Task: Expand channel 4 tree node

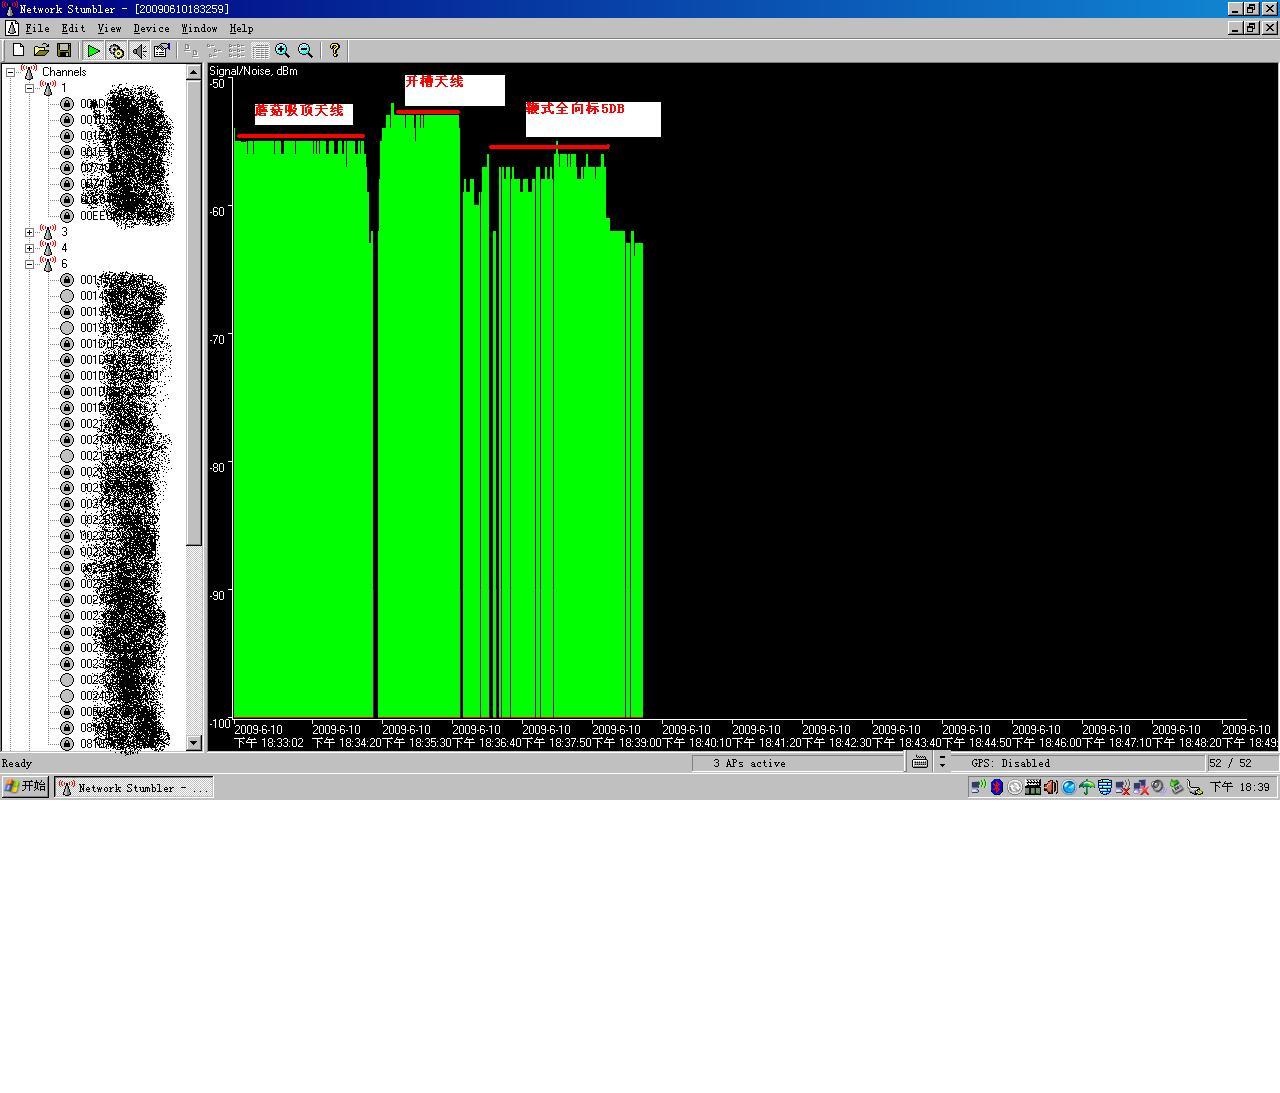Action: pos(29,248)
